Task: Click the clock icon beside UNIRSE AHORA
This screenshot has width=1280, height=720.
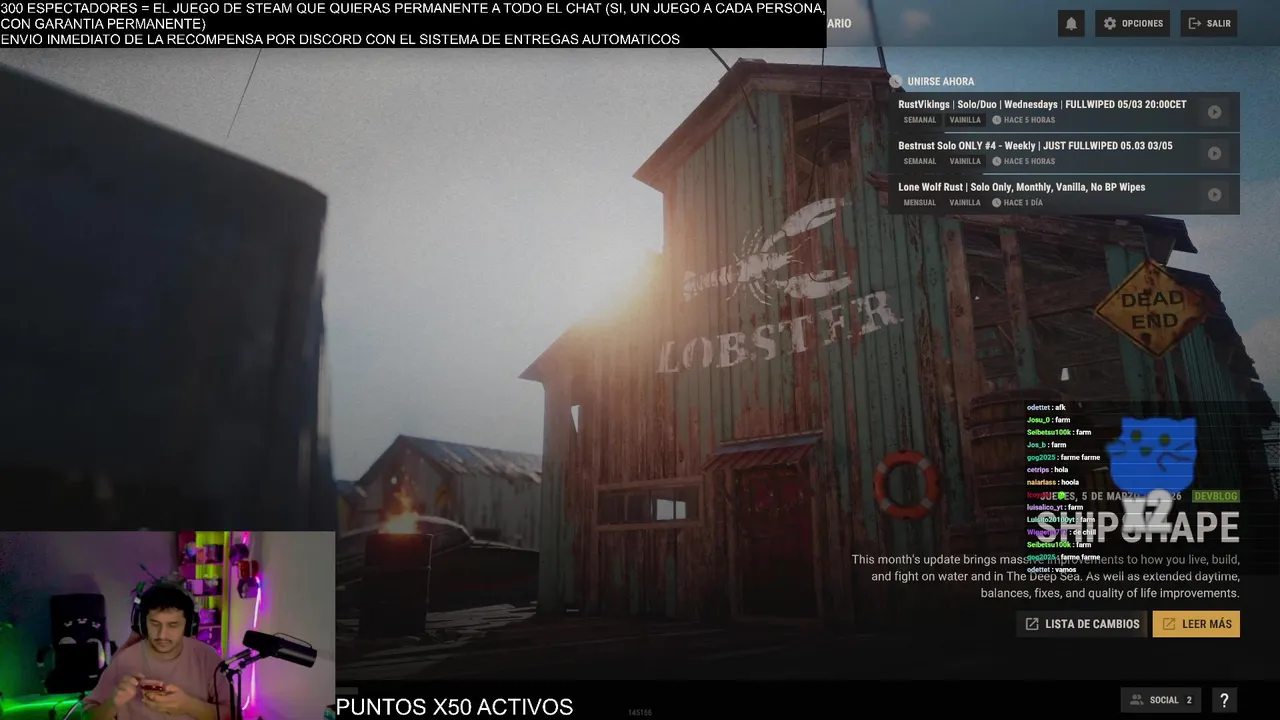Action: pos(896,81)
